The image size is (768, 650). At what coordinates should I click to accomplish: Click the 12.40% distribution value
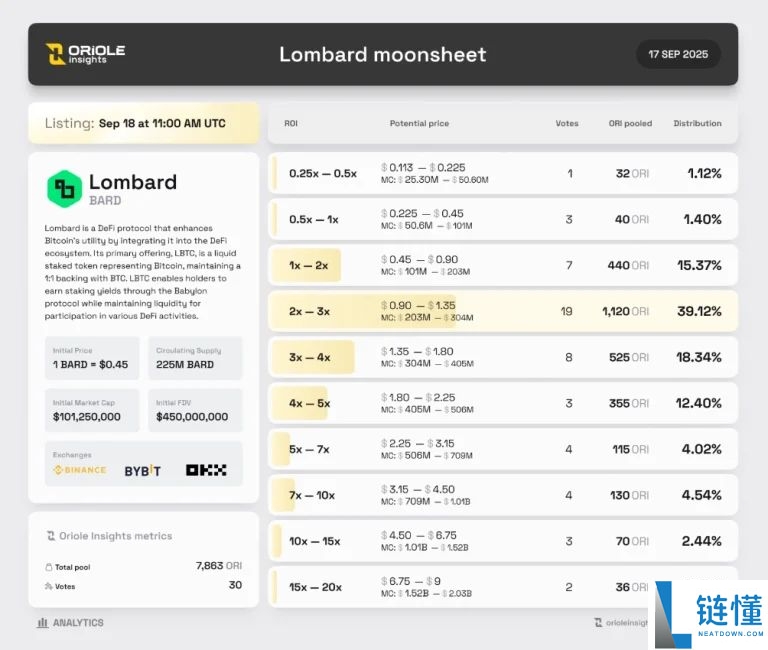tap(698, 404)
